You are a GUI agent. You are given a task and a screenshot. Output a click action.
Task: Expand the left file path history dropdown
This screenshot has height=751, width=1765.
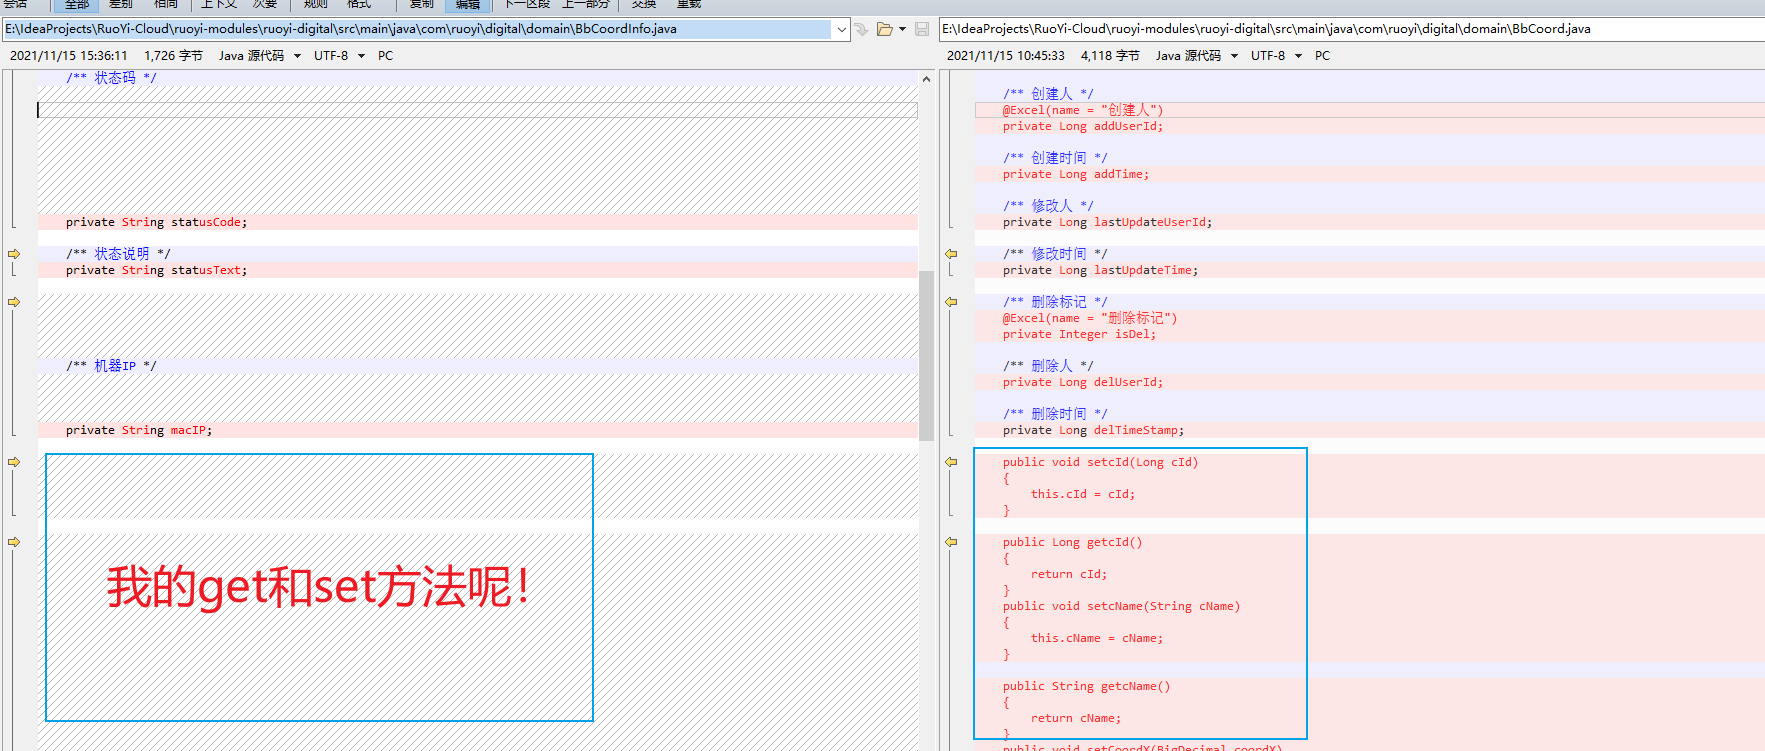842,29
